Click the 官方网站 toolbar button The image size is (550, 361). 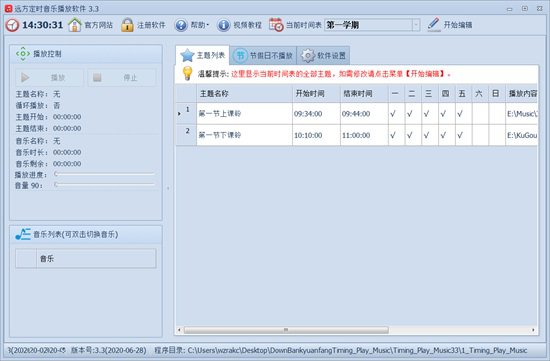click(90, 25)
